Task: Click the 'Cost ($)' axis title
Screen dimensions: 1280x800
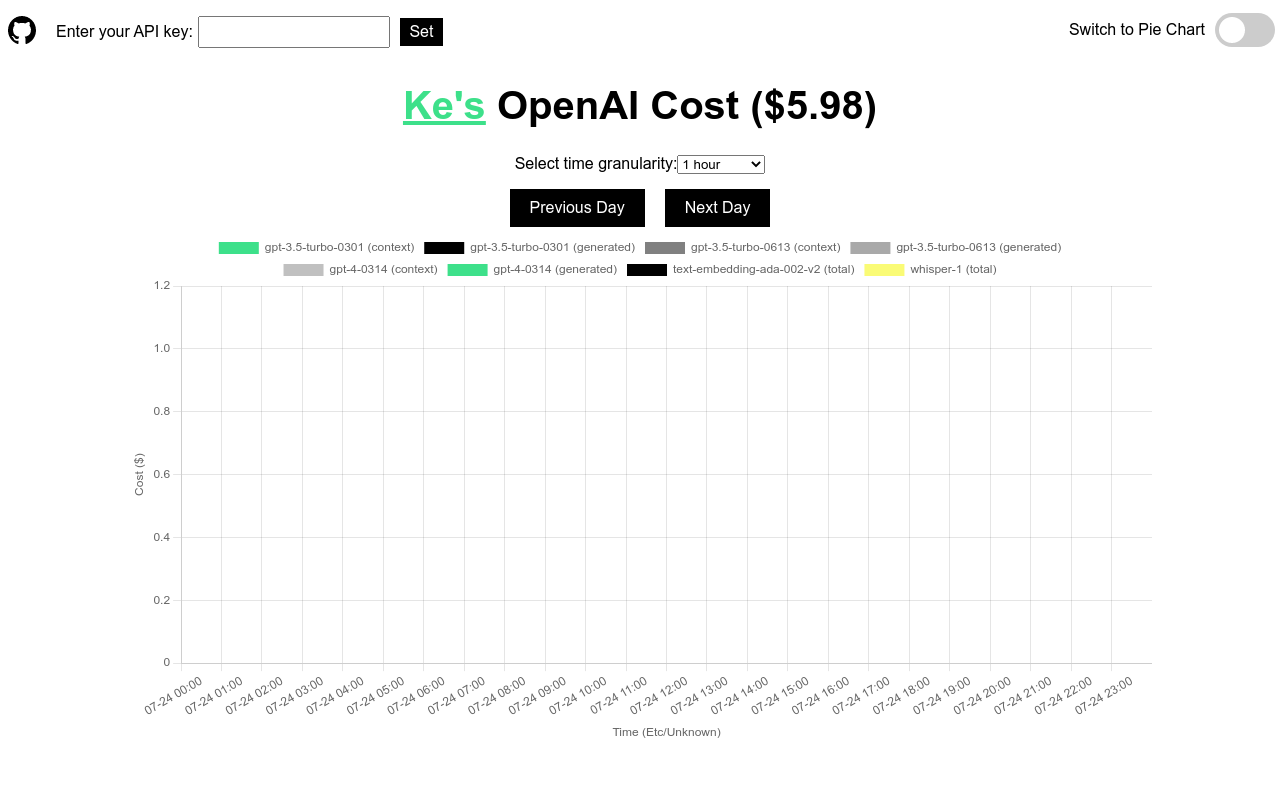Action: pyautogui.click(x=139, y=474)
